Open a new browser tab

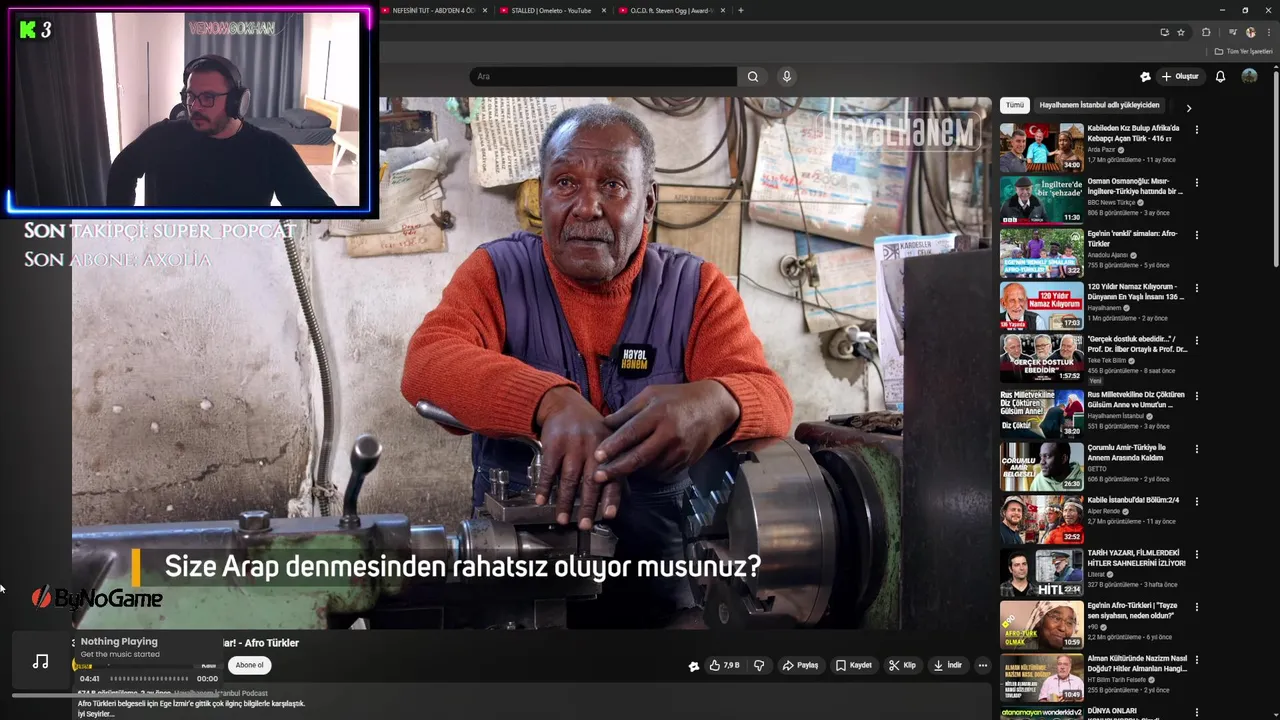click(x=740, y=10)
